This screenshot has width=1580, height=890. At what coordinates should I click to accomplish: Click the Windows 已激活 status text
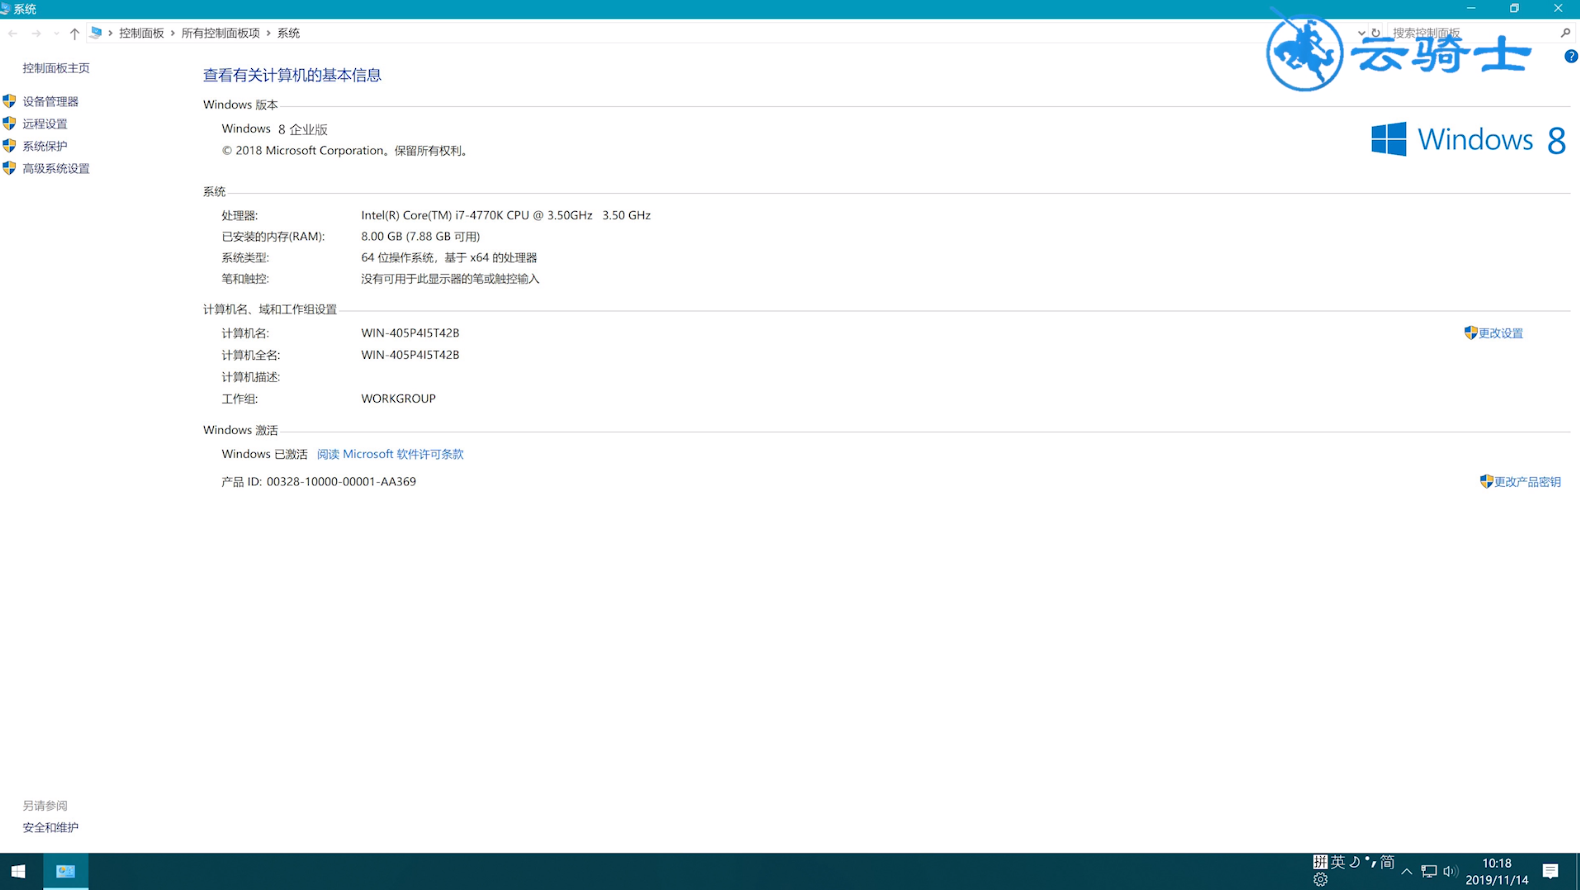(x=264, y=454)
